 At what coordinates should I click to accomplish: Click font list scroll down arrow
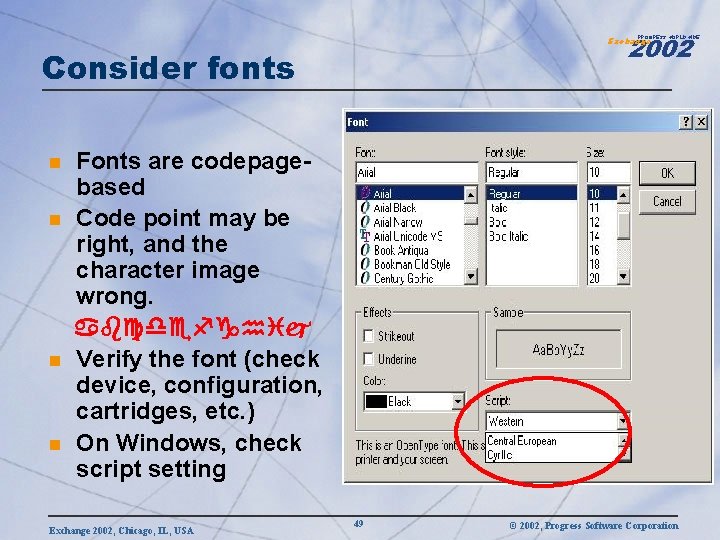(x=471, y=276)
